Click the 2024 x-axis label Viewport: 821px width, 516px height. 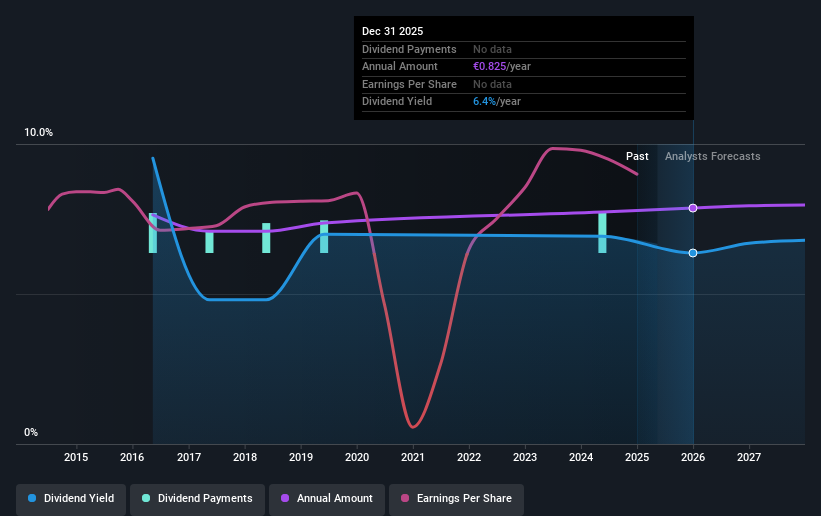tap(581, 457)
